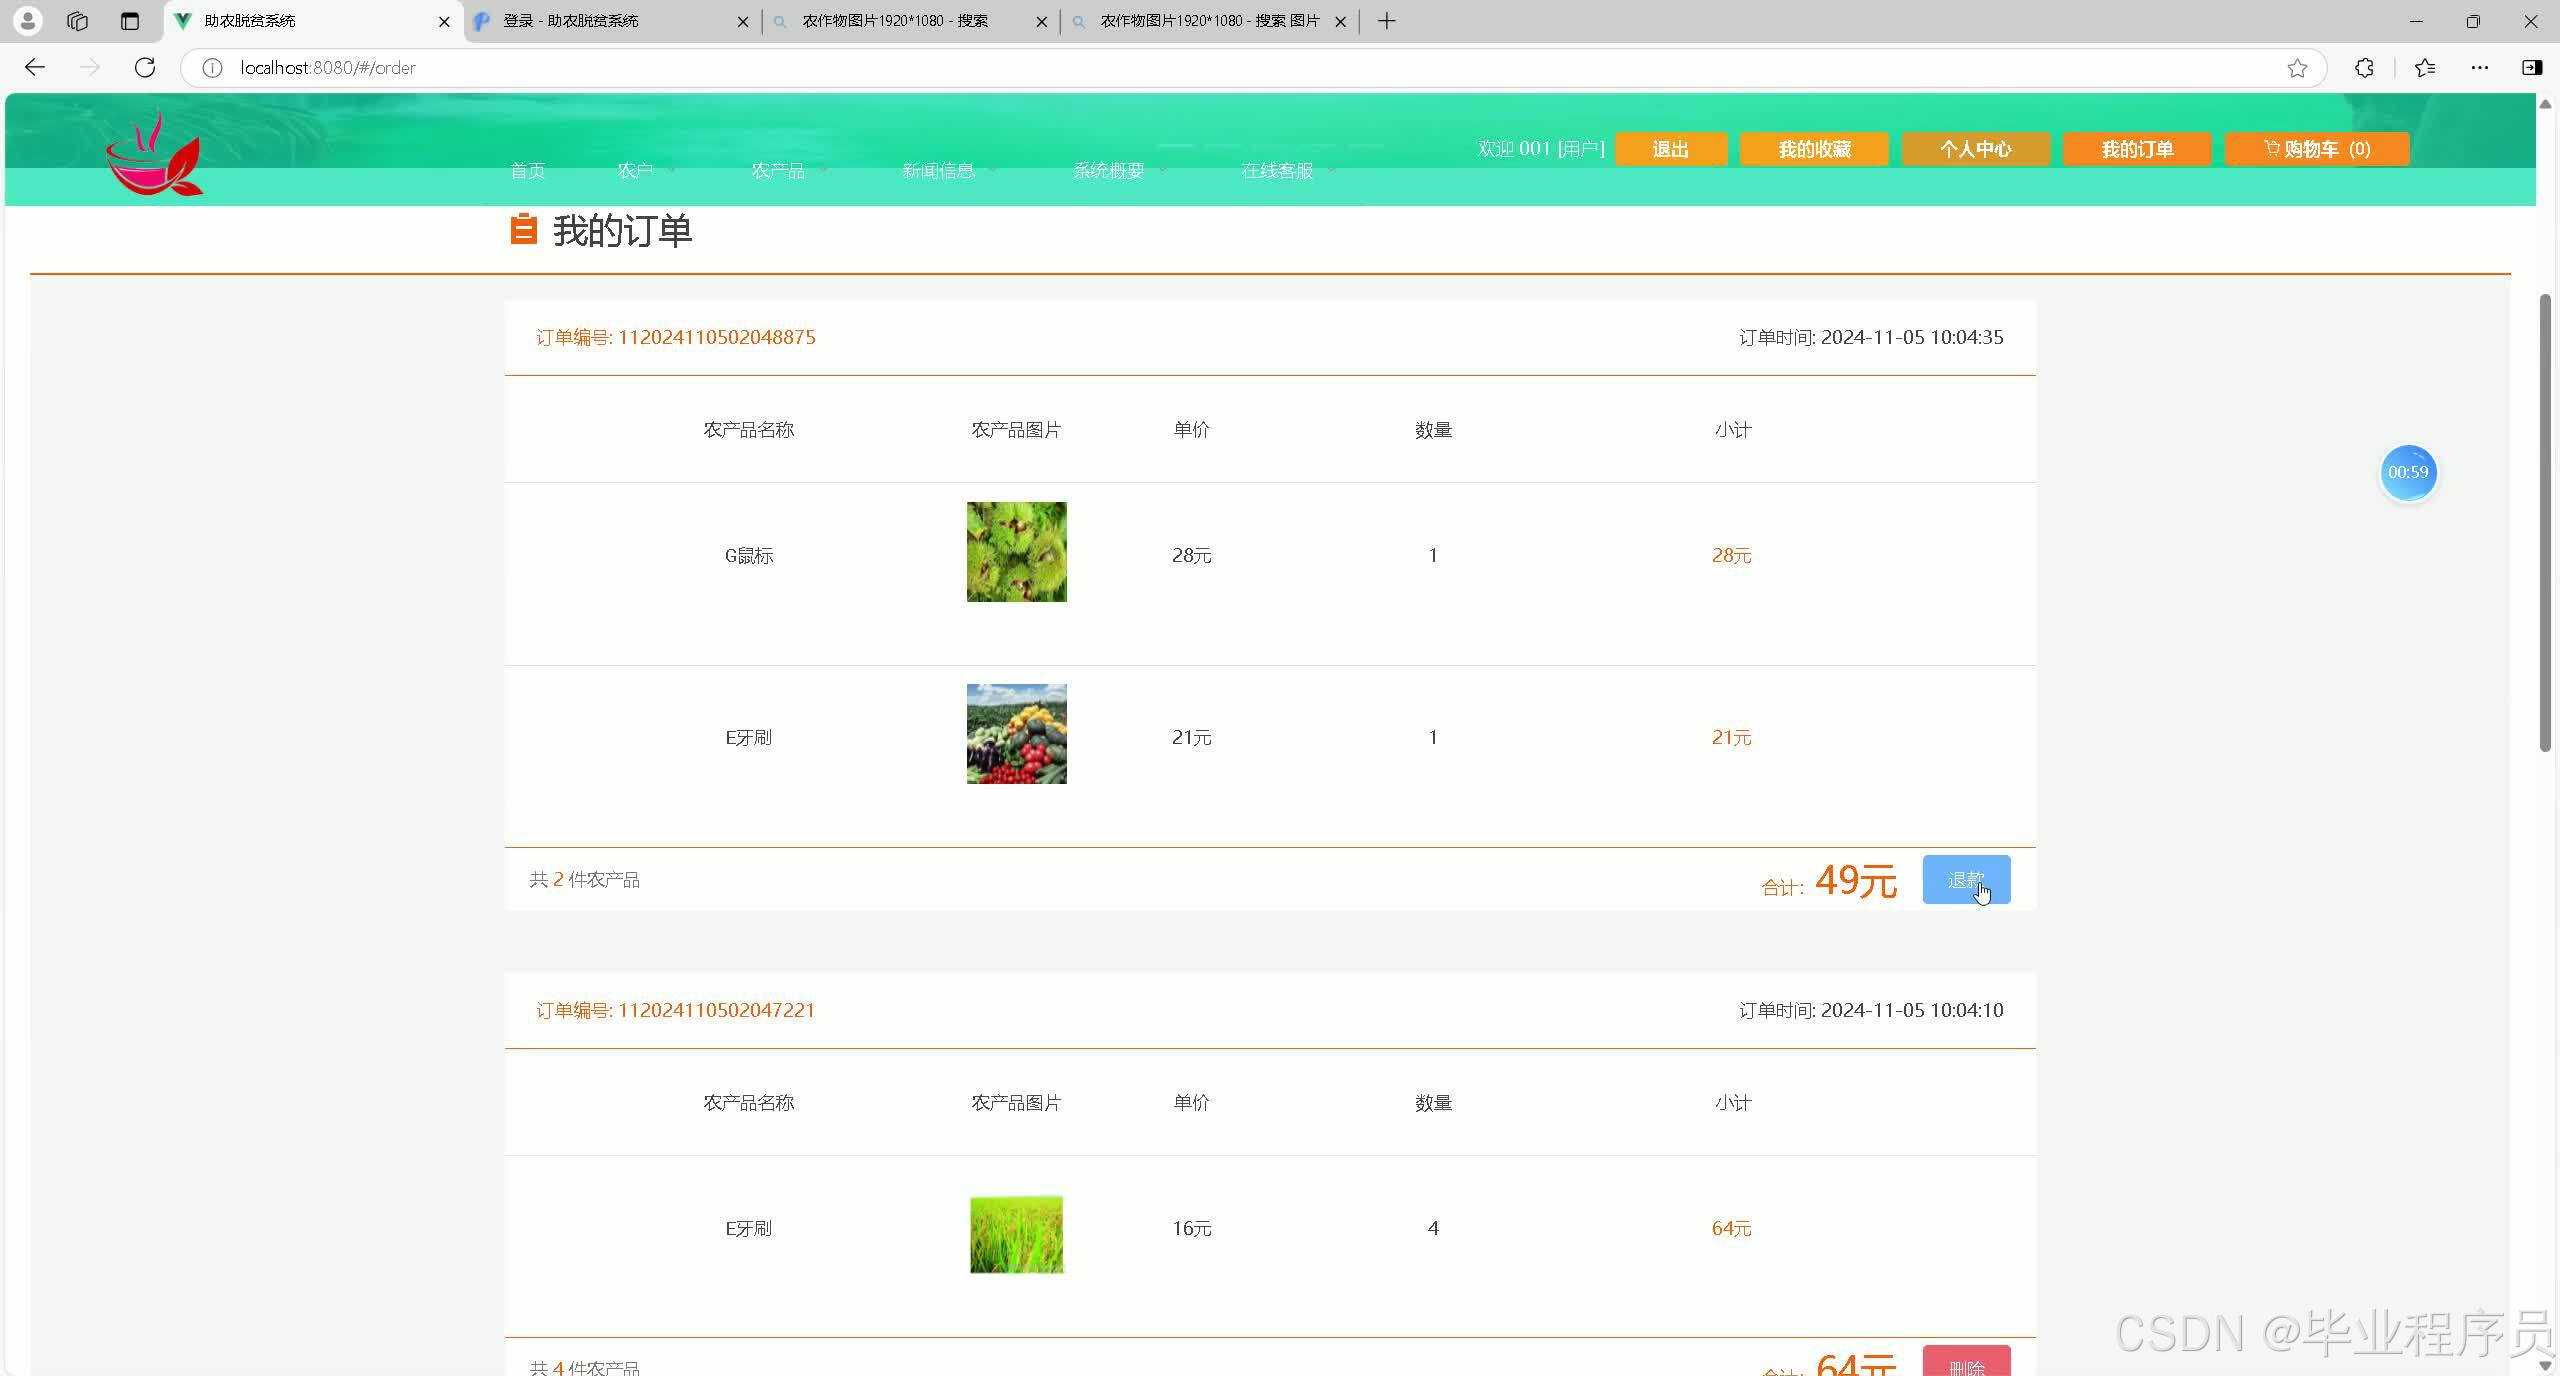Open the G鼠标 product thumbnail
2560x1376 pixels.
[x=1016, y=552]
